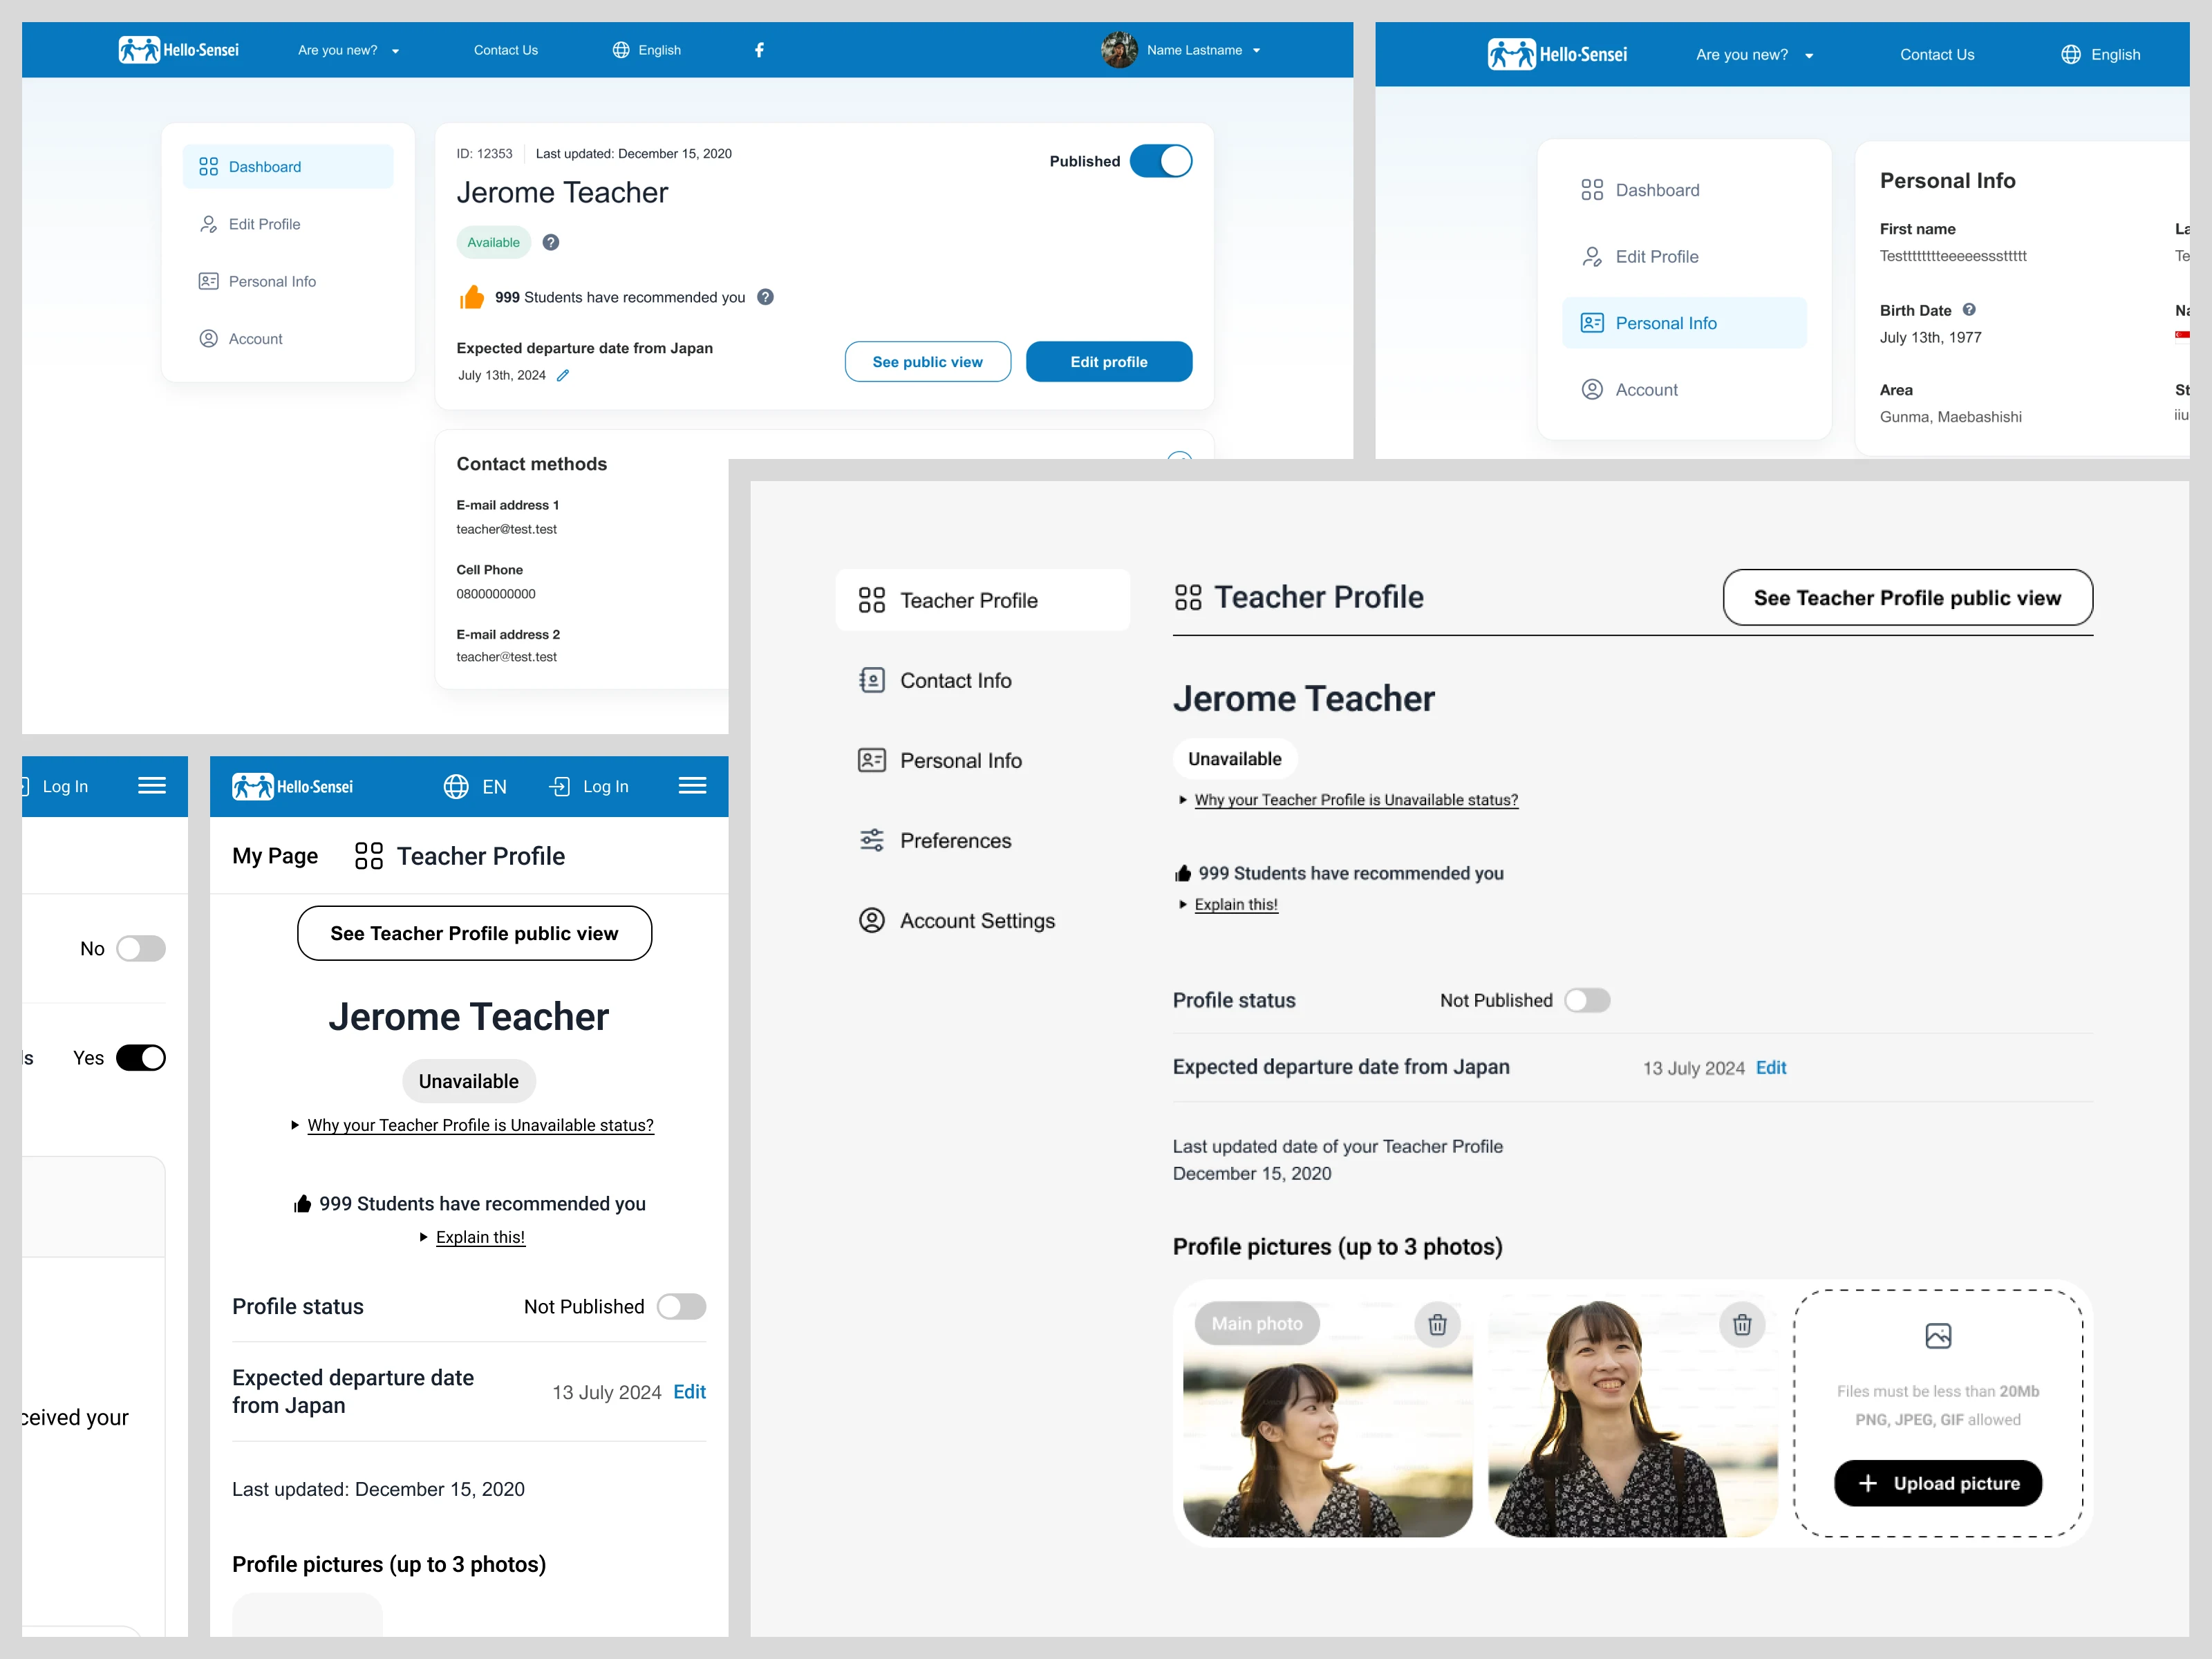Click Edit link beside 13 July 2024

click(1770, 1068)
